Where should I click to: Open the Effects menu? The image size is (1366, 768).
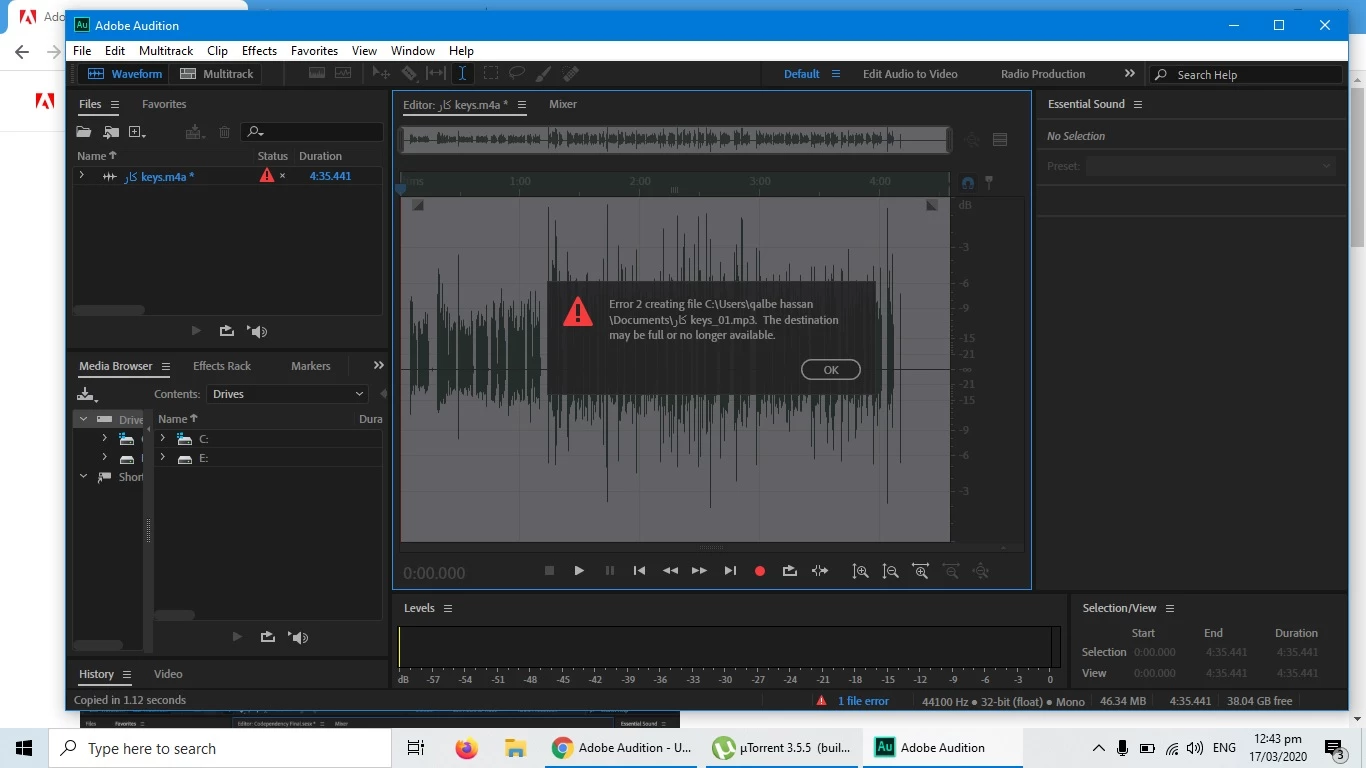click(x=259, y=51)
